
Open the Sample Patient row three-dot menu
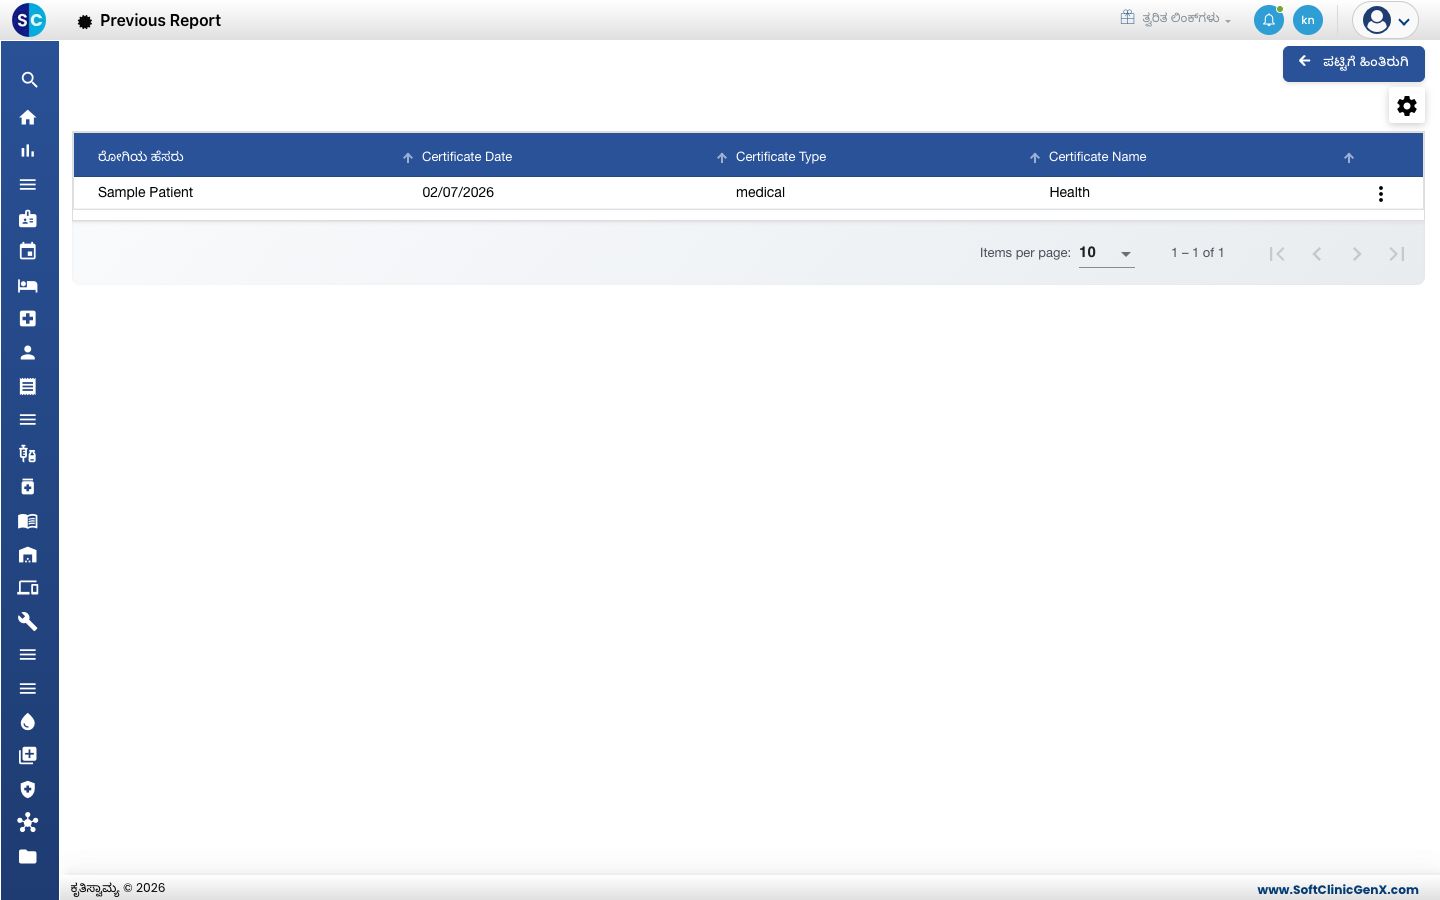(x=1381, y=194)
